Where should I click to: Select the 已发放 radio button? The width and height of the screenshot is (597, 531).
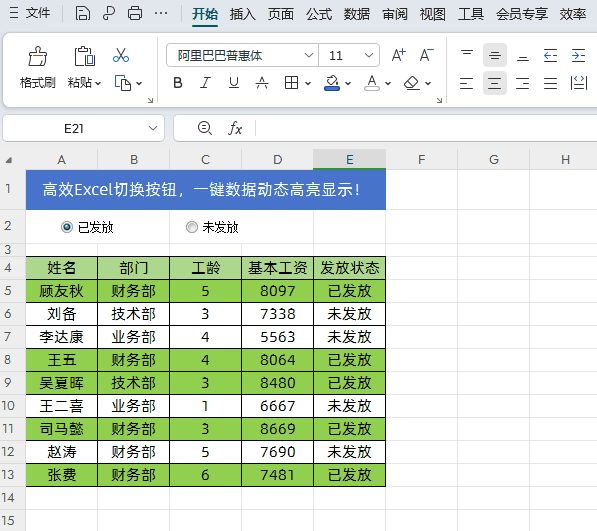tap(67, 227)
